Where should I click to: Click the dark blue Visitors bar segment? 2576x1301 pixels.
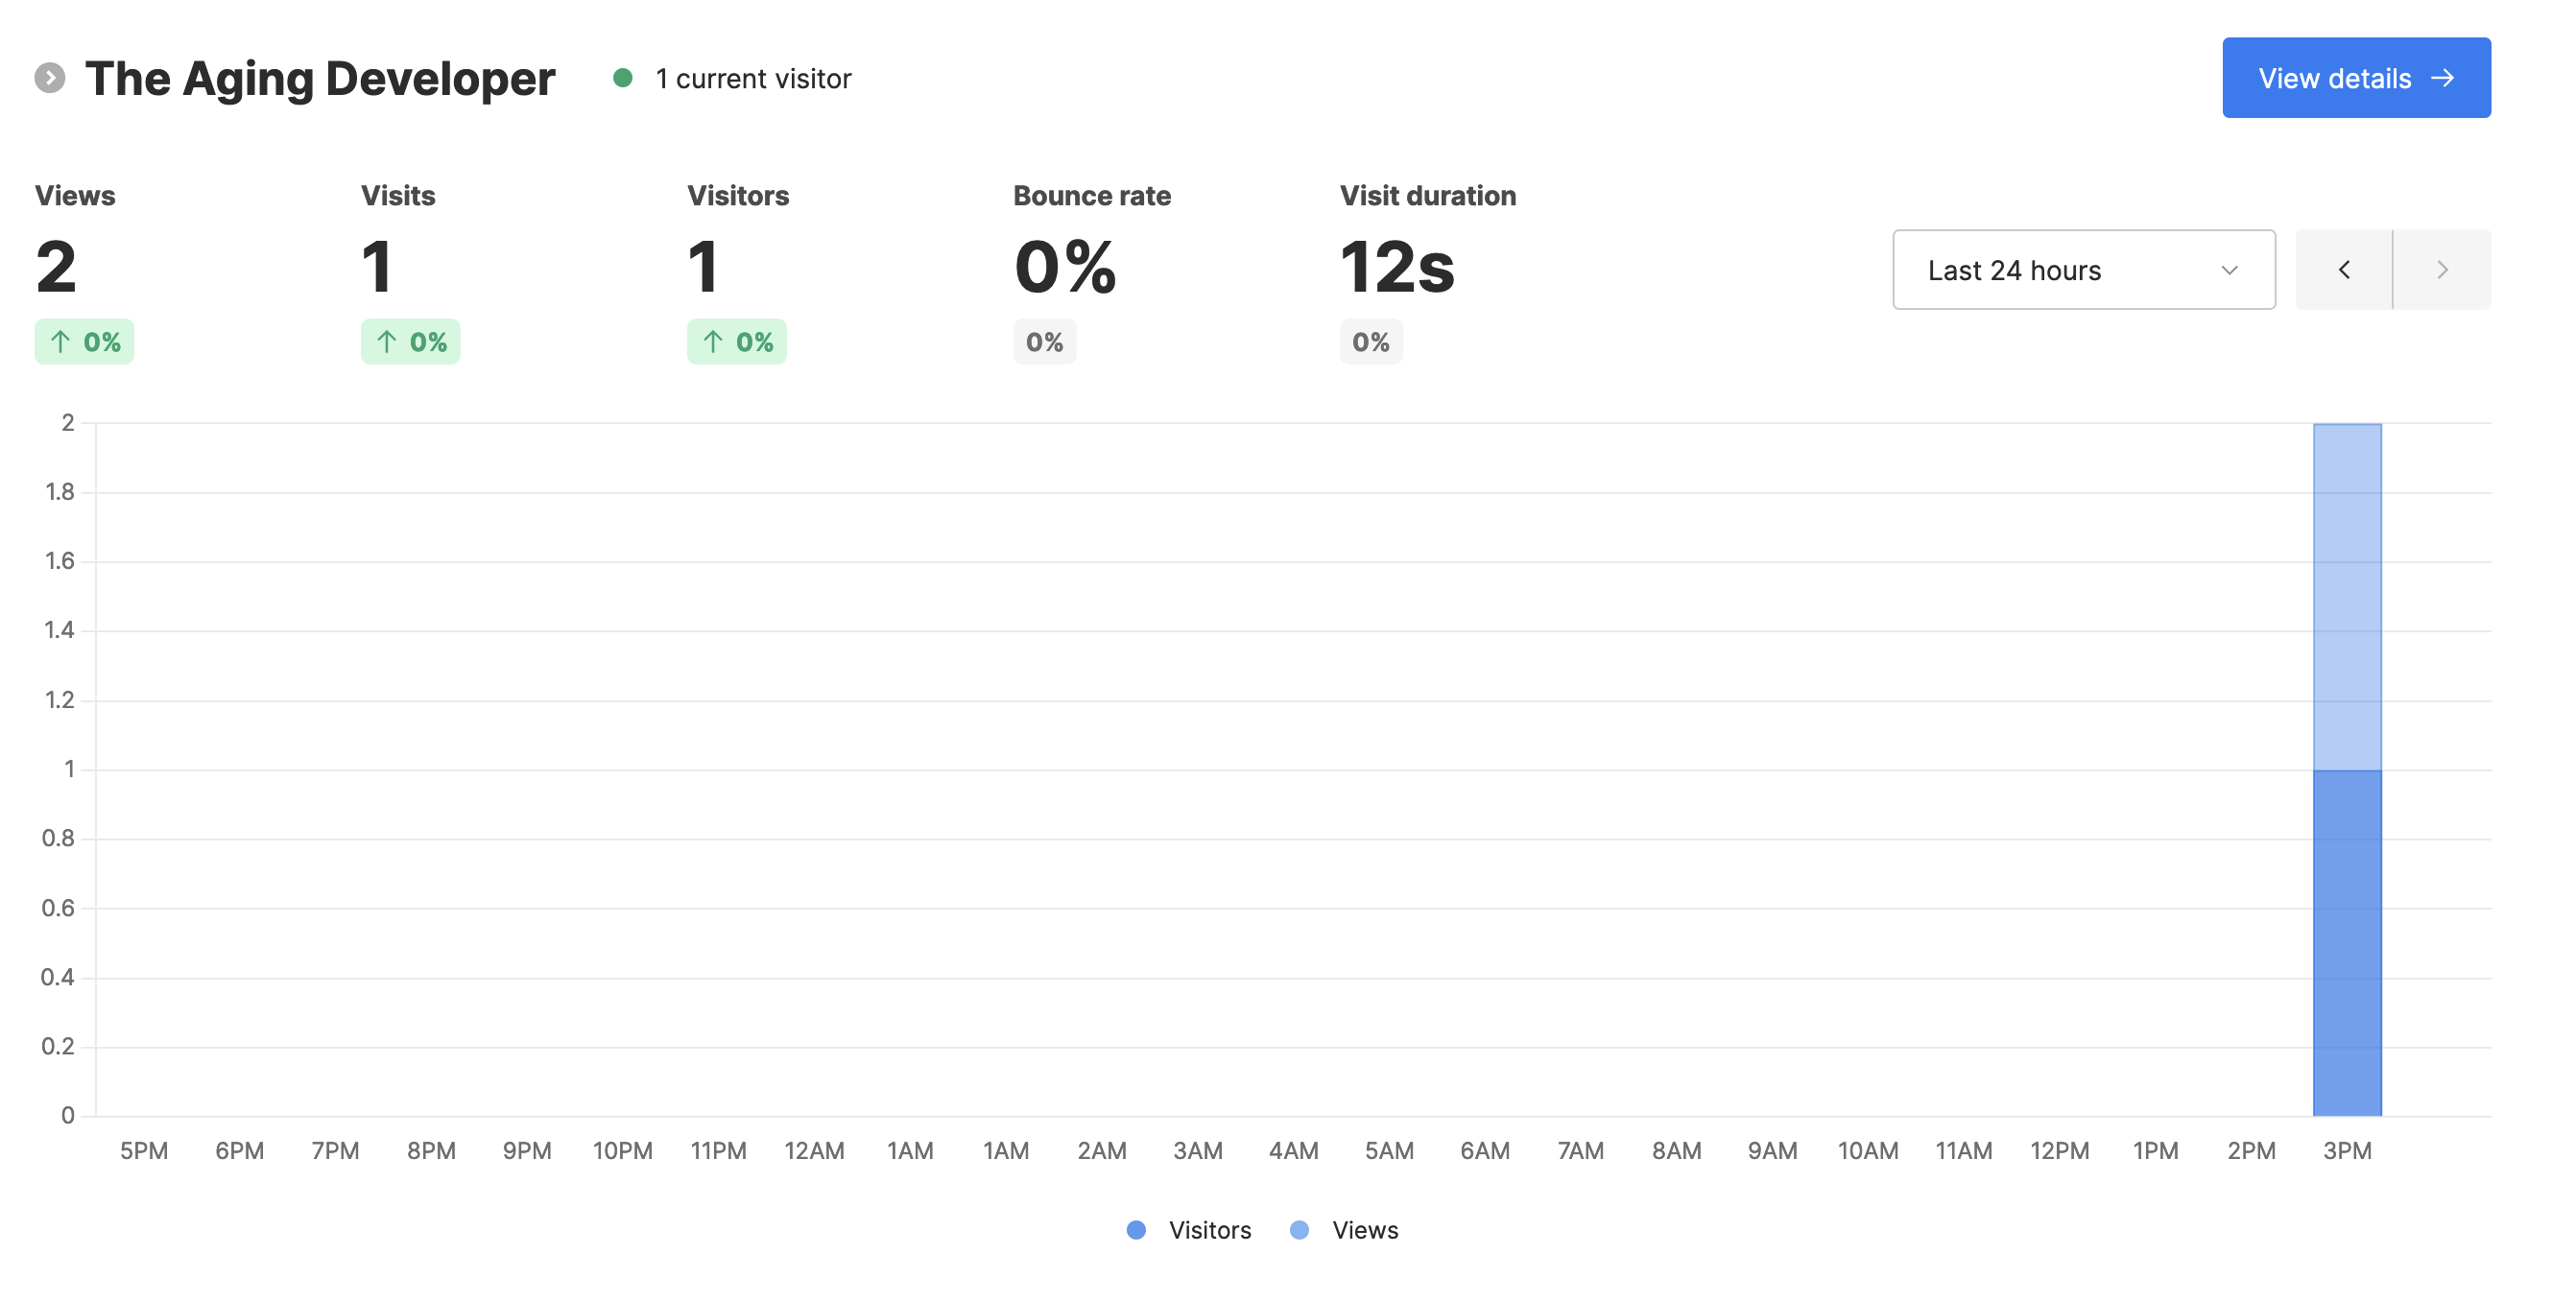coord(2346,942)
